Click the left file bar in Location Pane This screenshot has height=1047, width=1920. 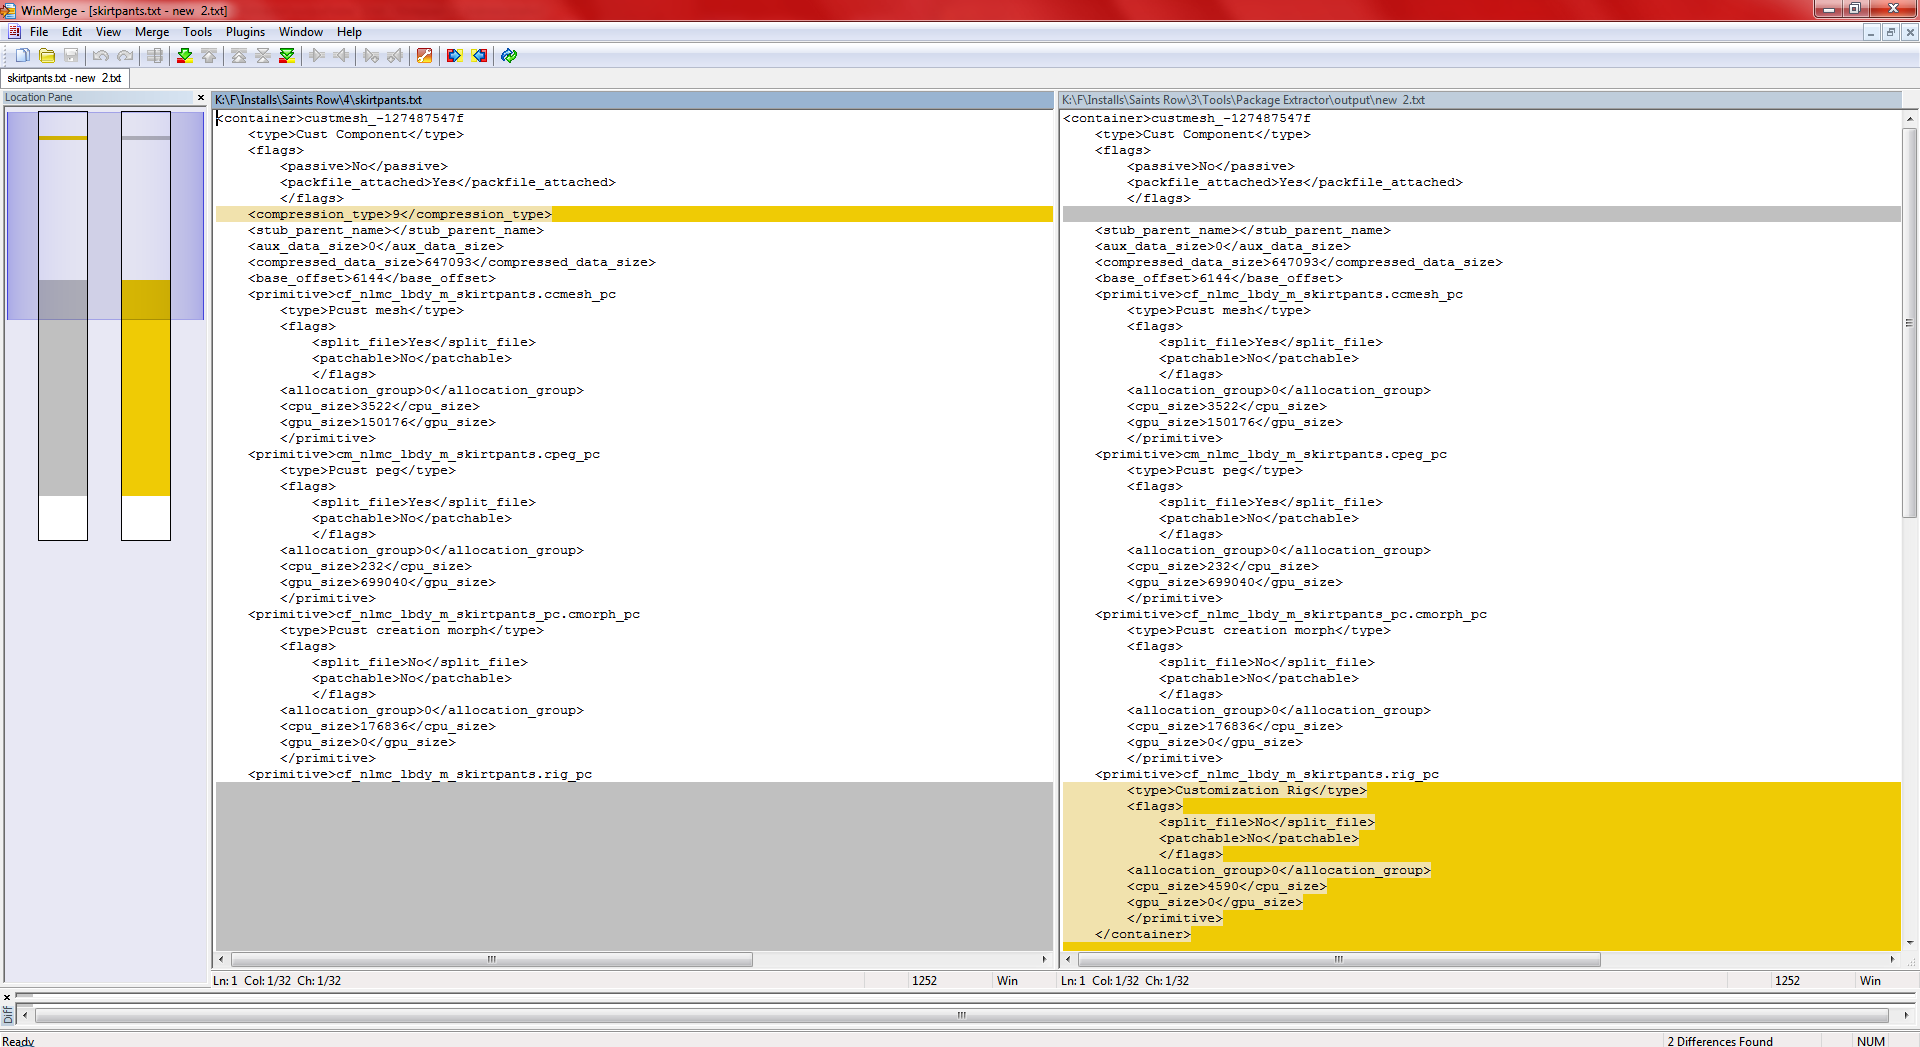tap(63, 326)
